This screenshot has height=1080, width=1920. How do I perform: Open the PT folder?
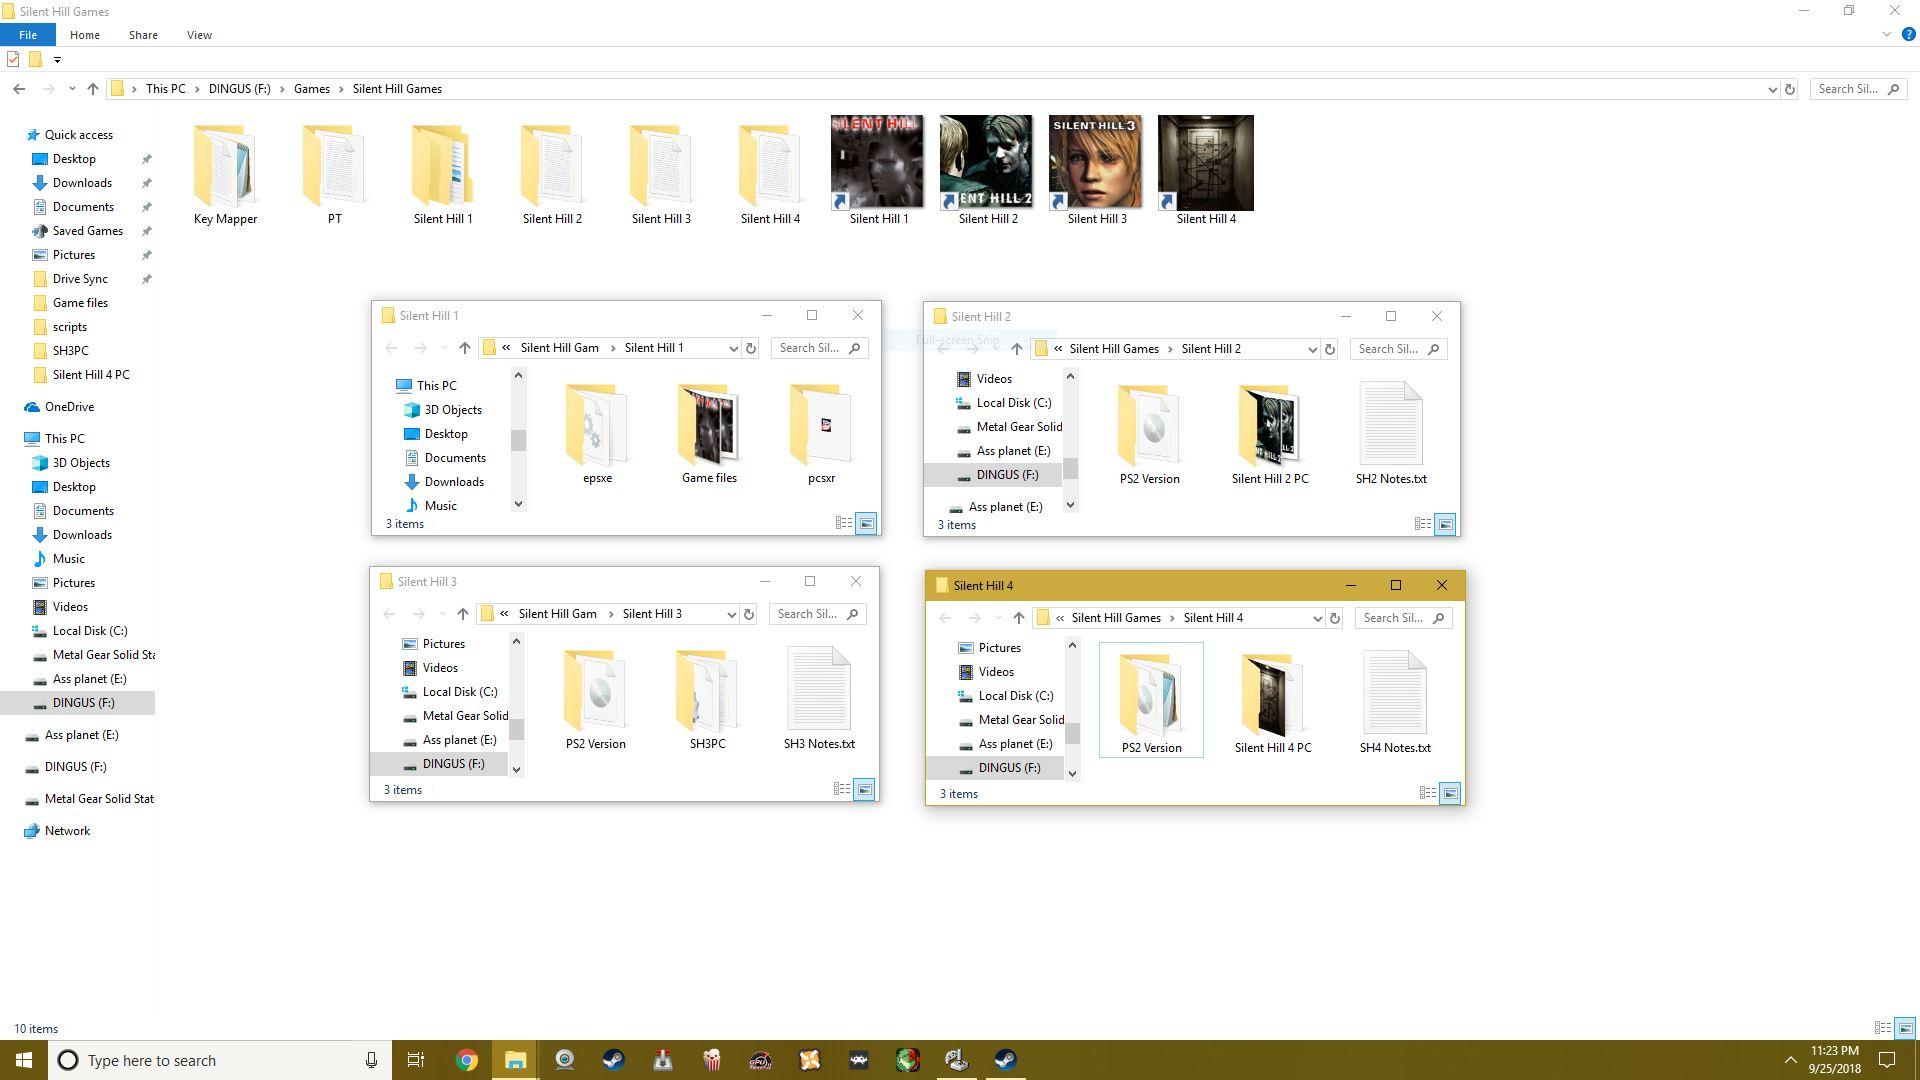334,165
